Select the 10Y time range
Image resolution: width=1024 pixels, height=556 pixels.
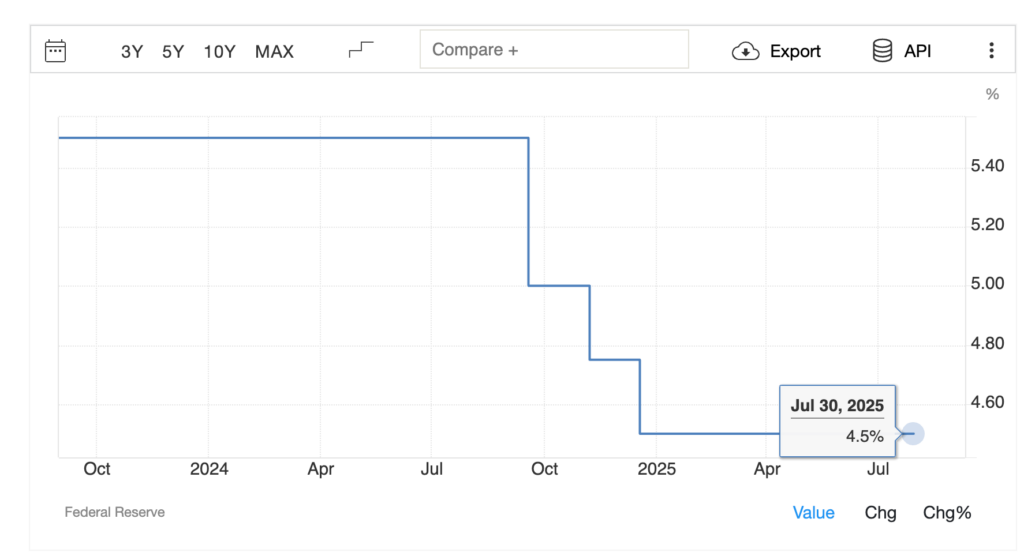click(x=220, y=52)
